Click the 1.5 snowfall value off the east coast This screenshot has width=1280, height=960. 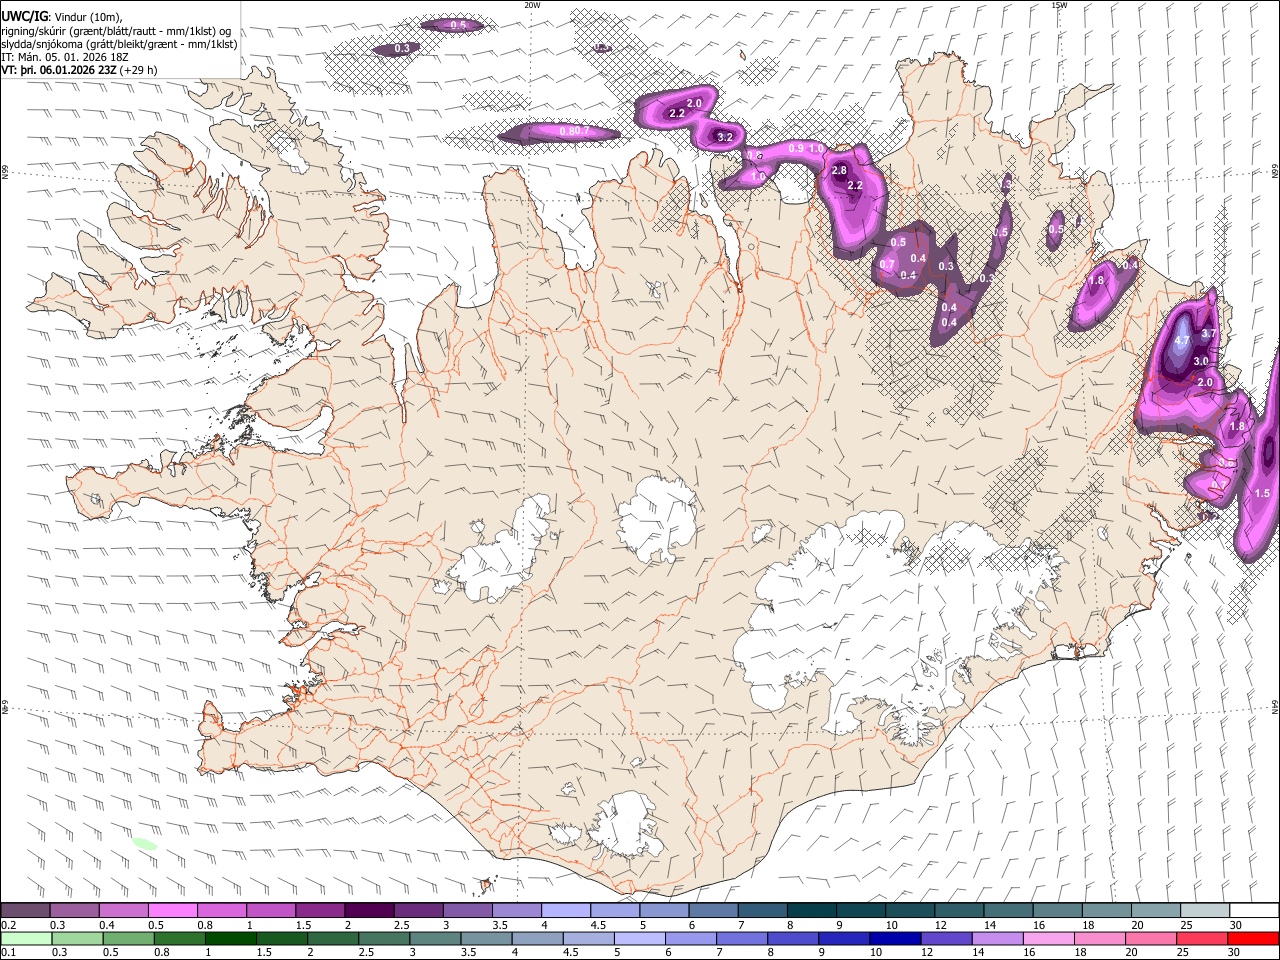pos(1262,493)
